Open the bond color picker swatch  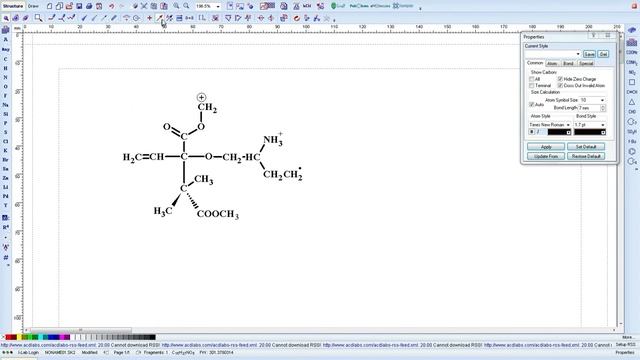click(x=590, y=132)
